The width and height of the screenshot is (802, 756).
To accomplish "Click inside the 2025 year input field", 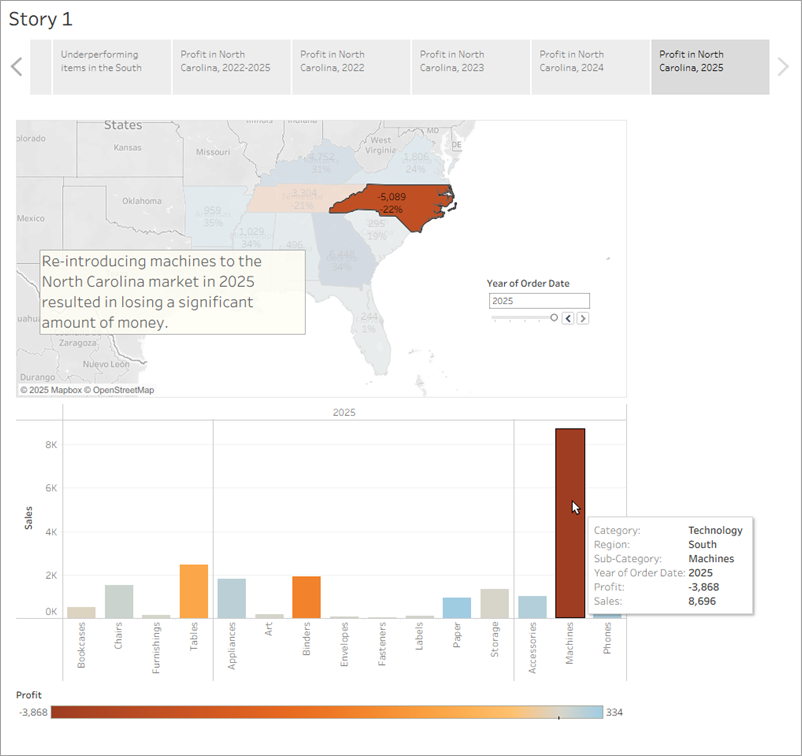I will point(540,300).
